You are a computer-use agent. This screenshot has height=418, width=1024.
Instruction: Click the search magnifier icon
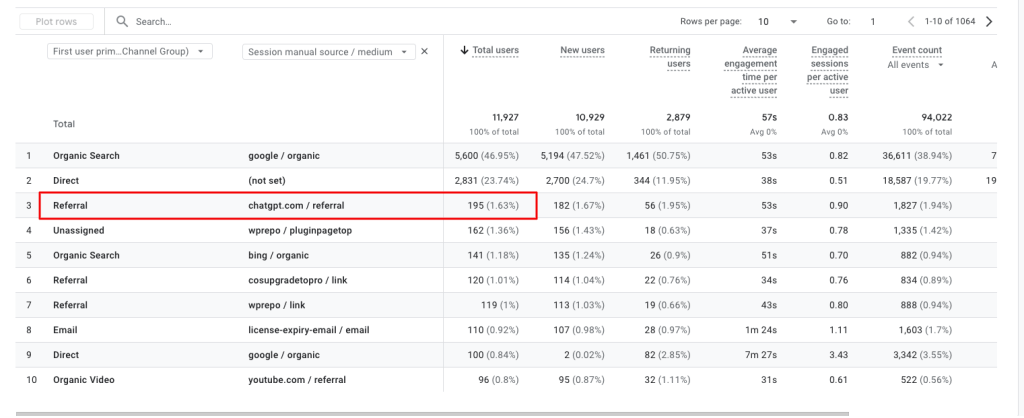tap(122, 21)
